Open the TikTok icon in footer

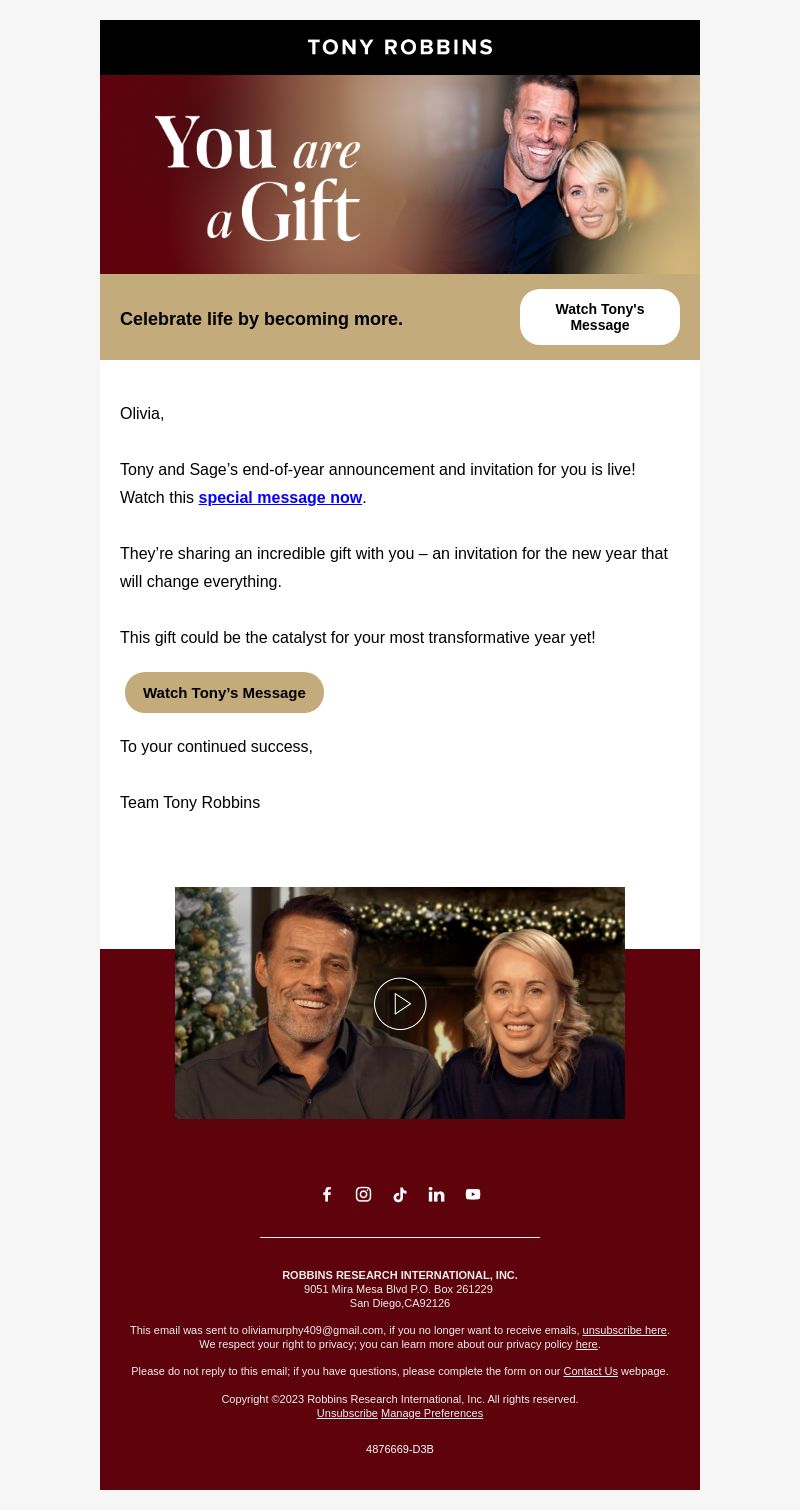click(400, 1194)
